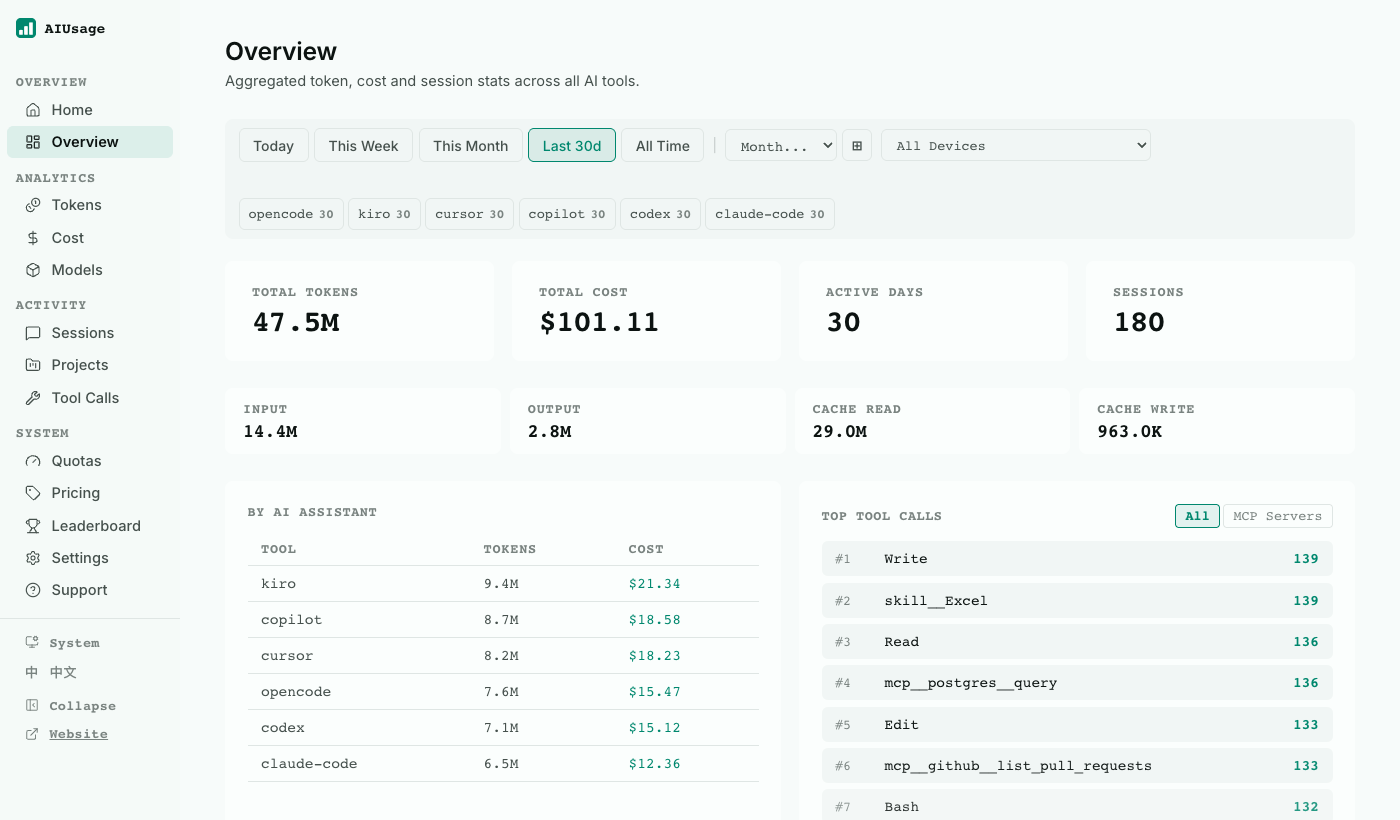Image resolution: width=1400 pixels, height=820 pixels.
Task: Select the This Month range
Action: click(470, 146)
